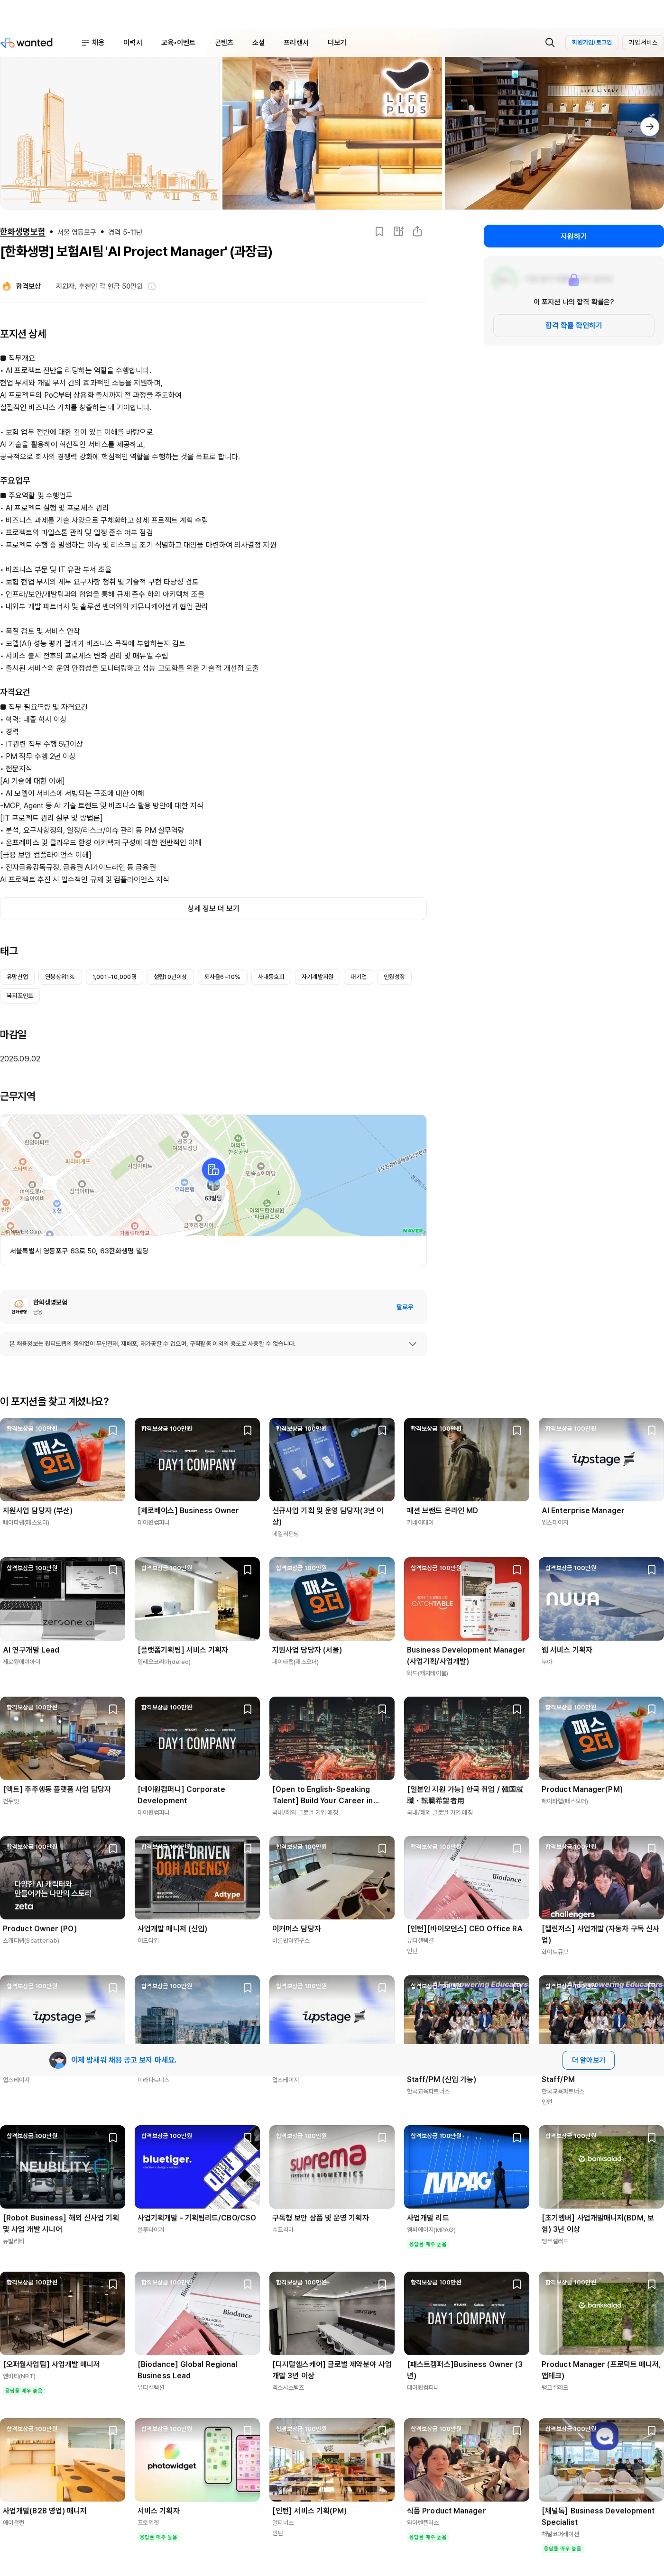Click the 한화생명보험 company logo in the footer card
The height and width of the screenshot is (2576, 664).
(19, 1307)
